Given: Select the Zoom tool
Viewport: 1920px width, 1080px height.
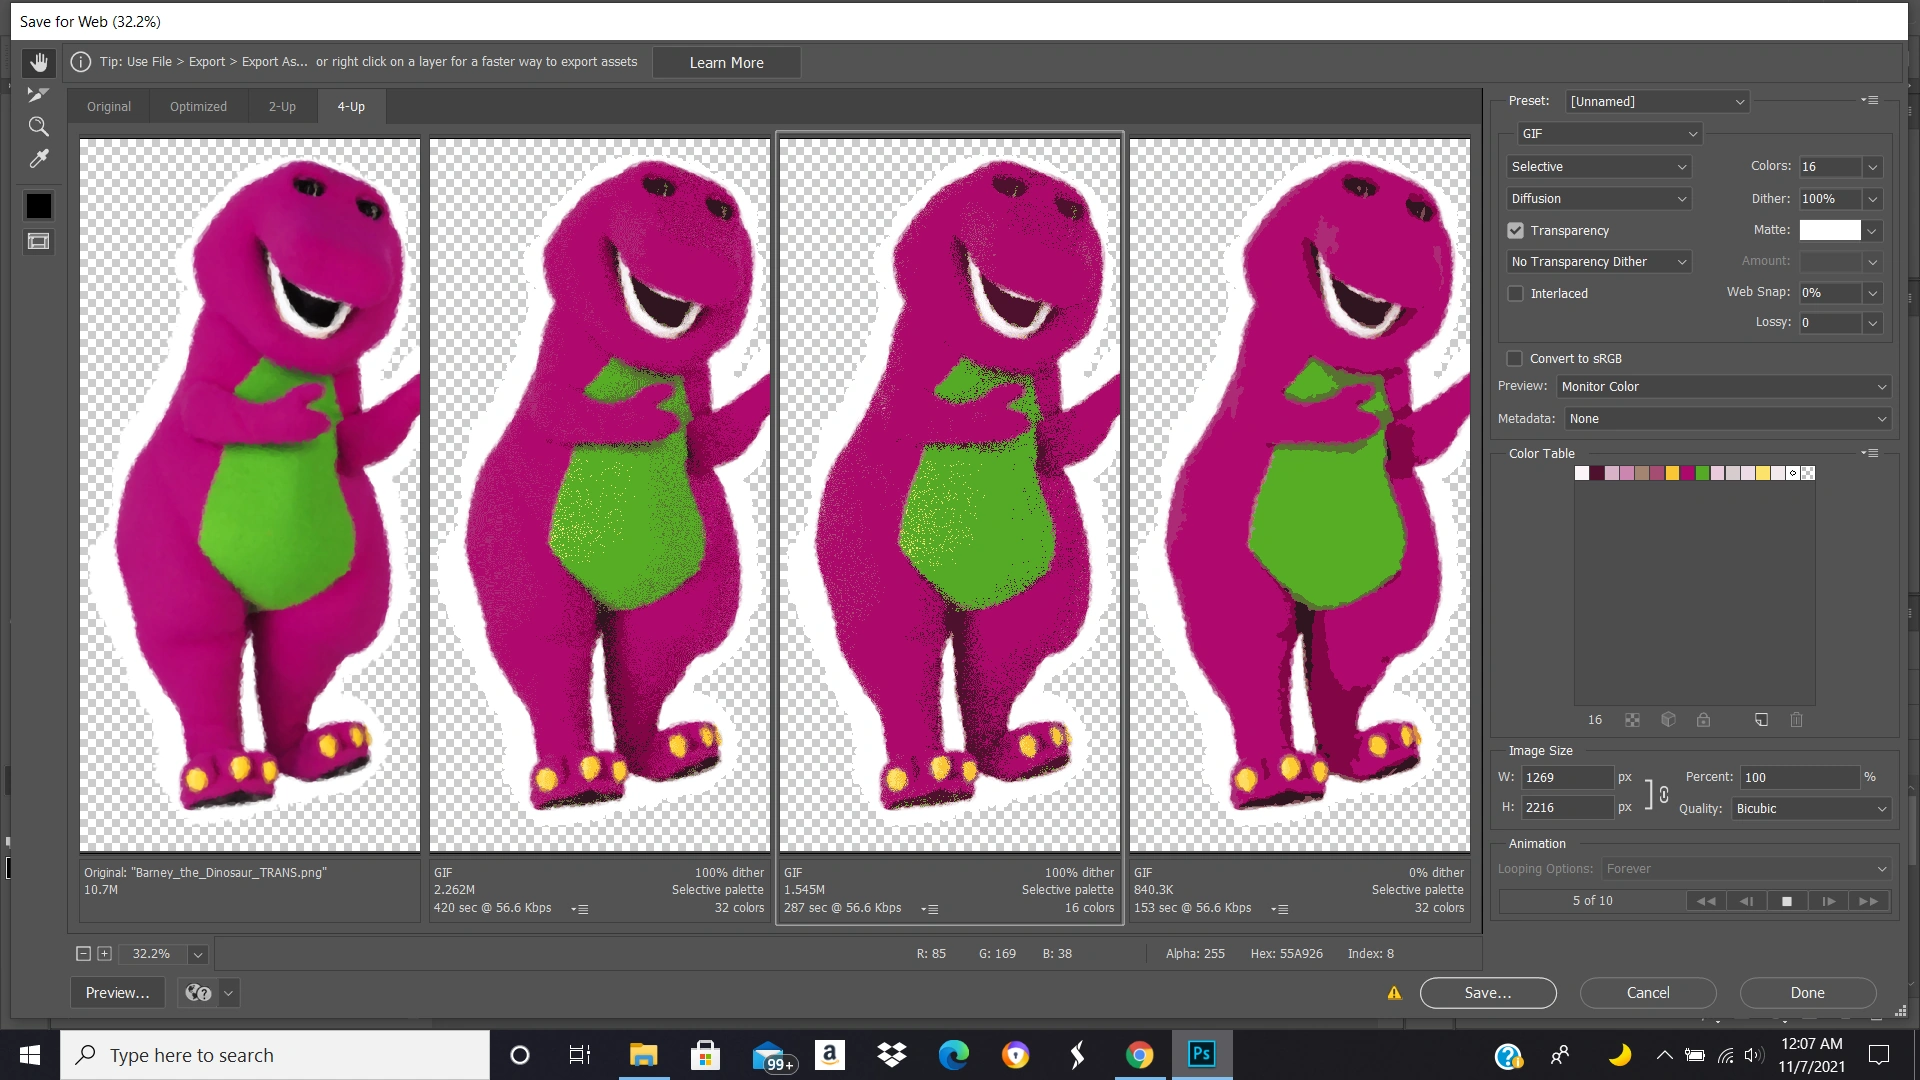Looking at the screenshot, I should (x=38, y=126).
